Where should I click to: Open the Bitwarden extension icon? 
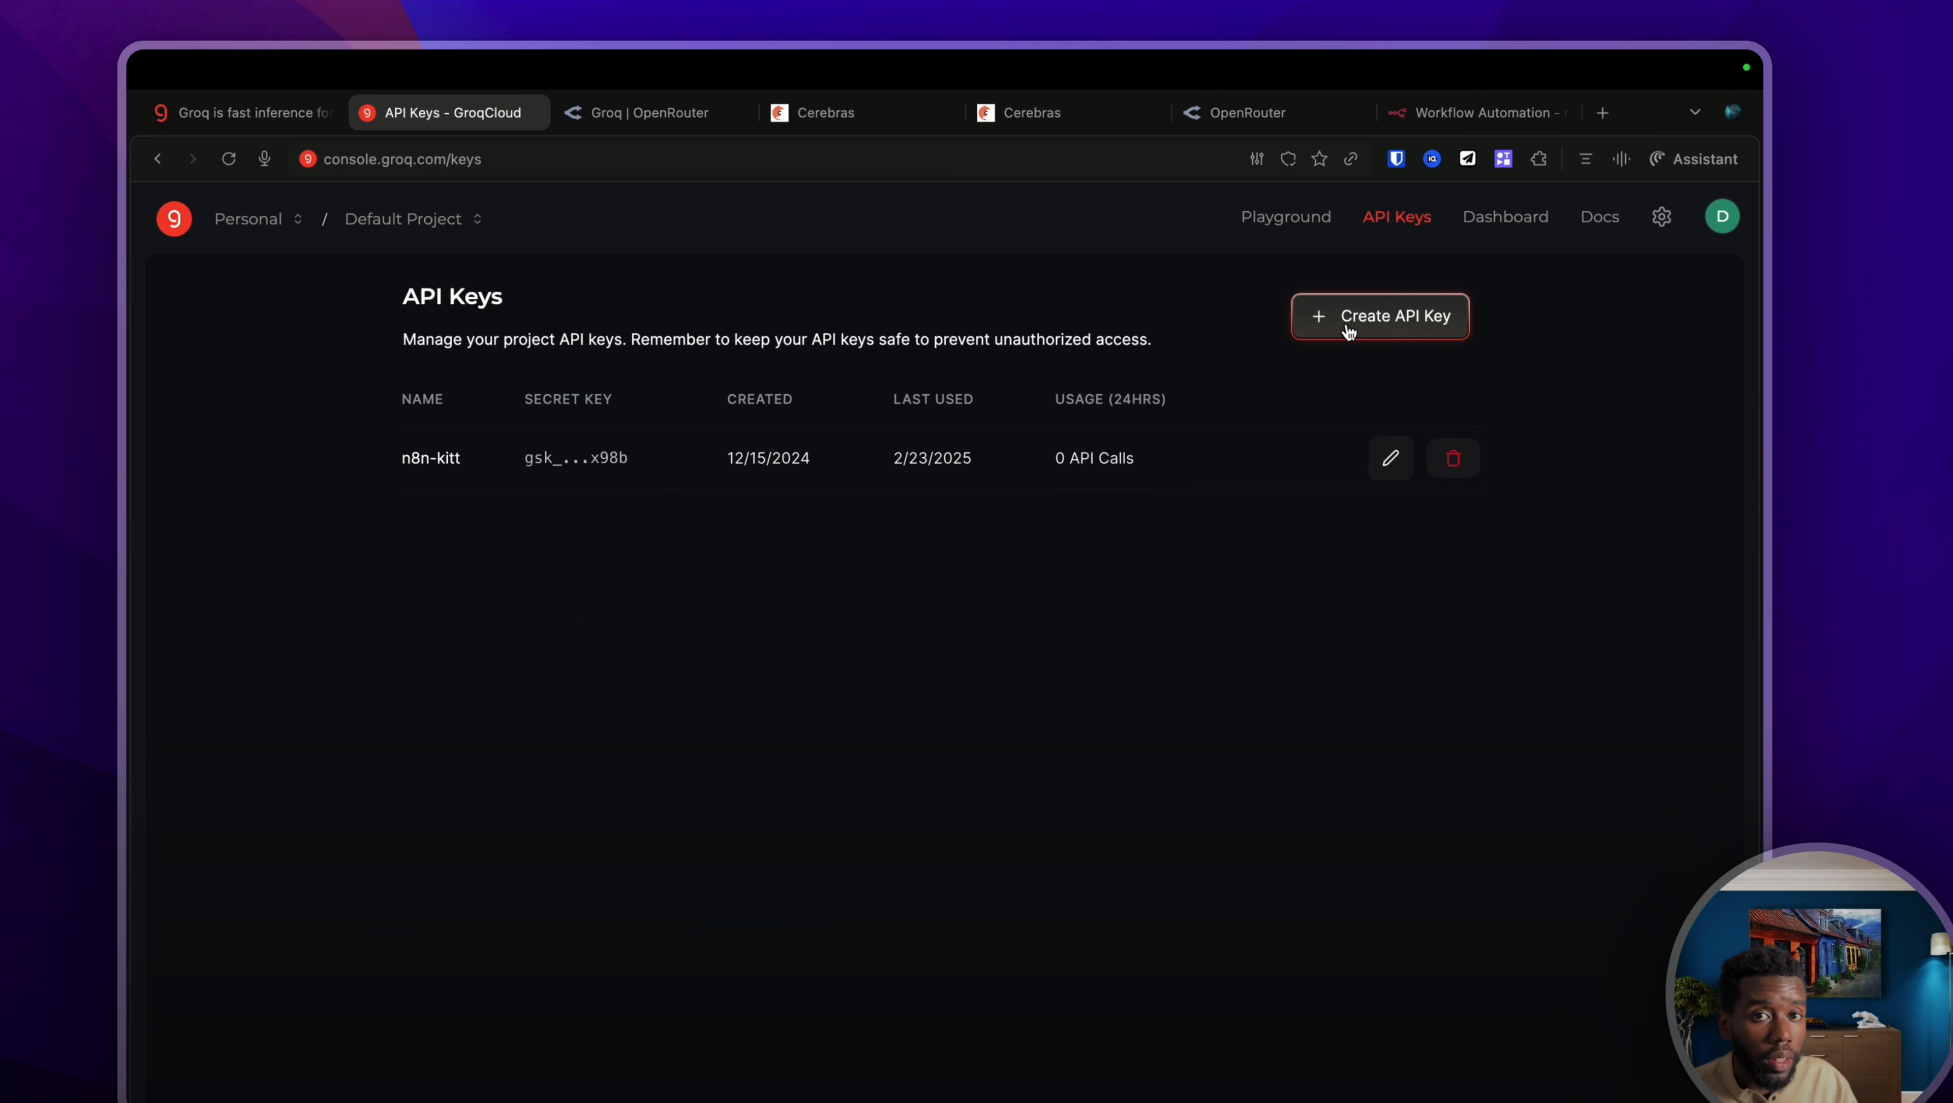[x=1396, y=159]
